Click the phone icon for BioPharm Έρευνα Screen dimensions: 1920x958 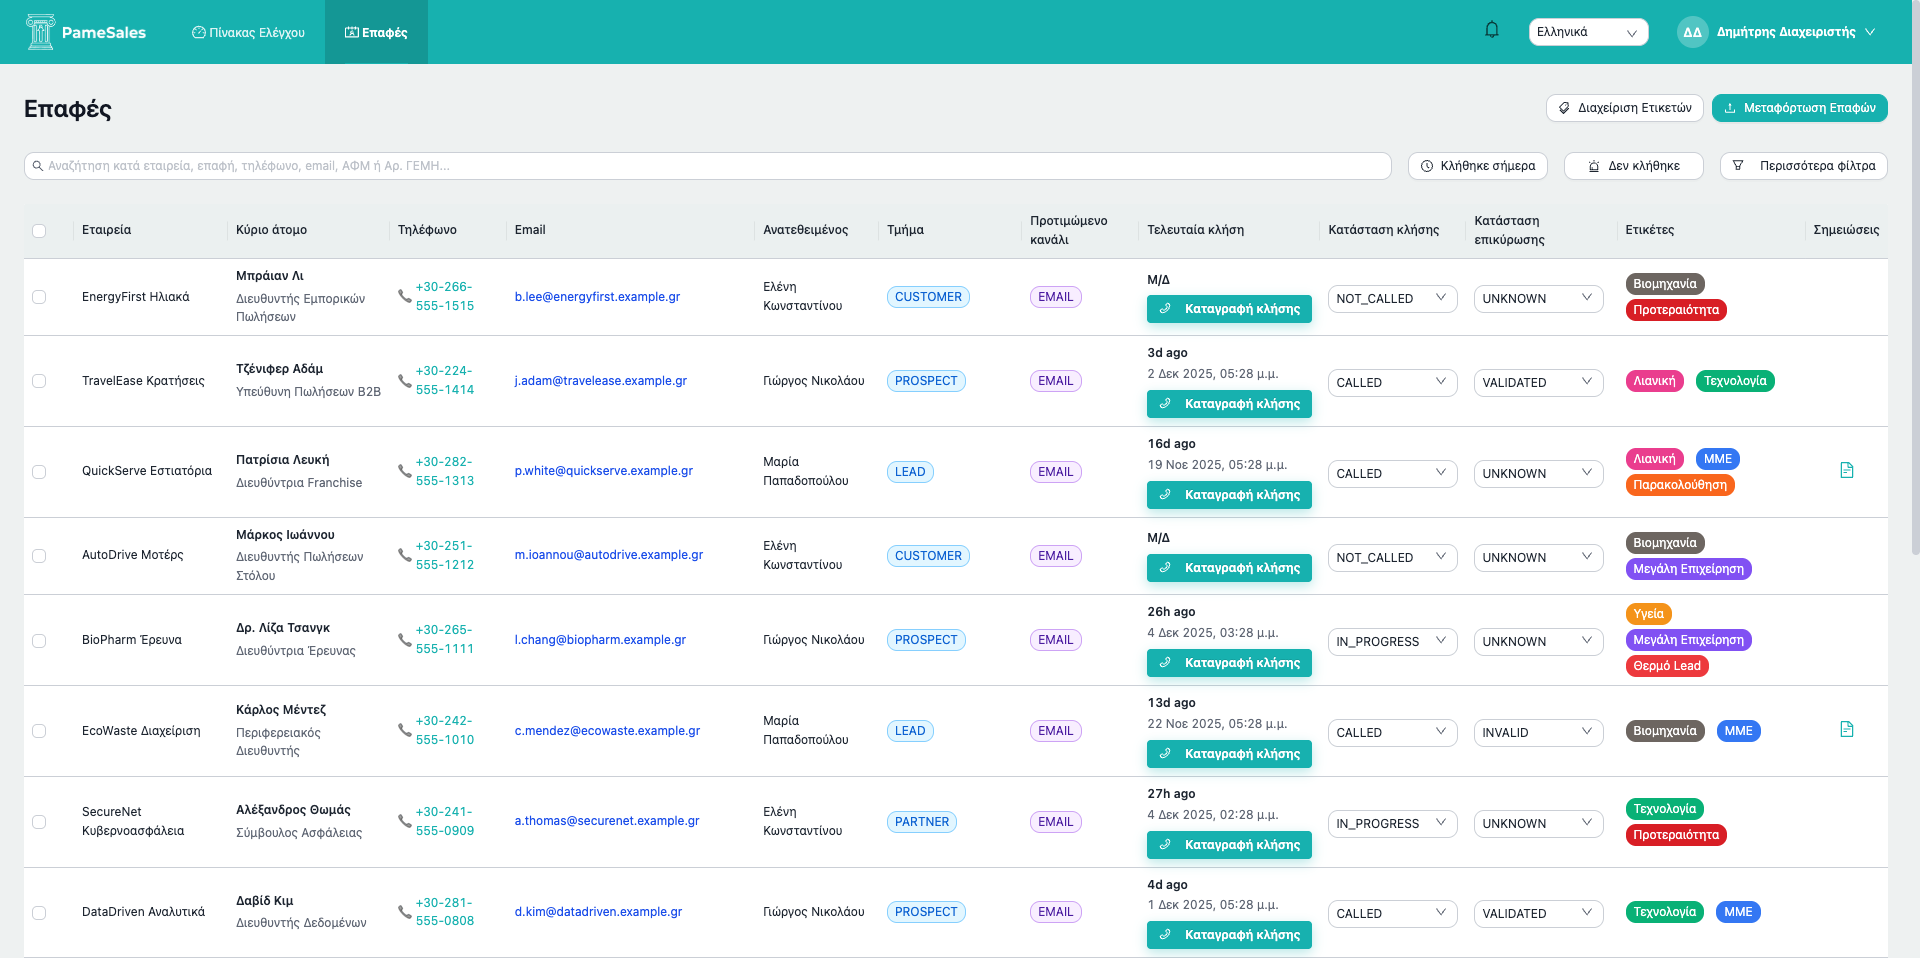click(x=404, y=639)
